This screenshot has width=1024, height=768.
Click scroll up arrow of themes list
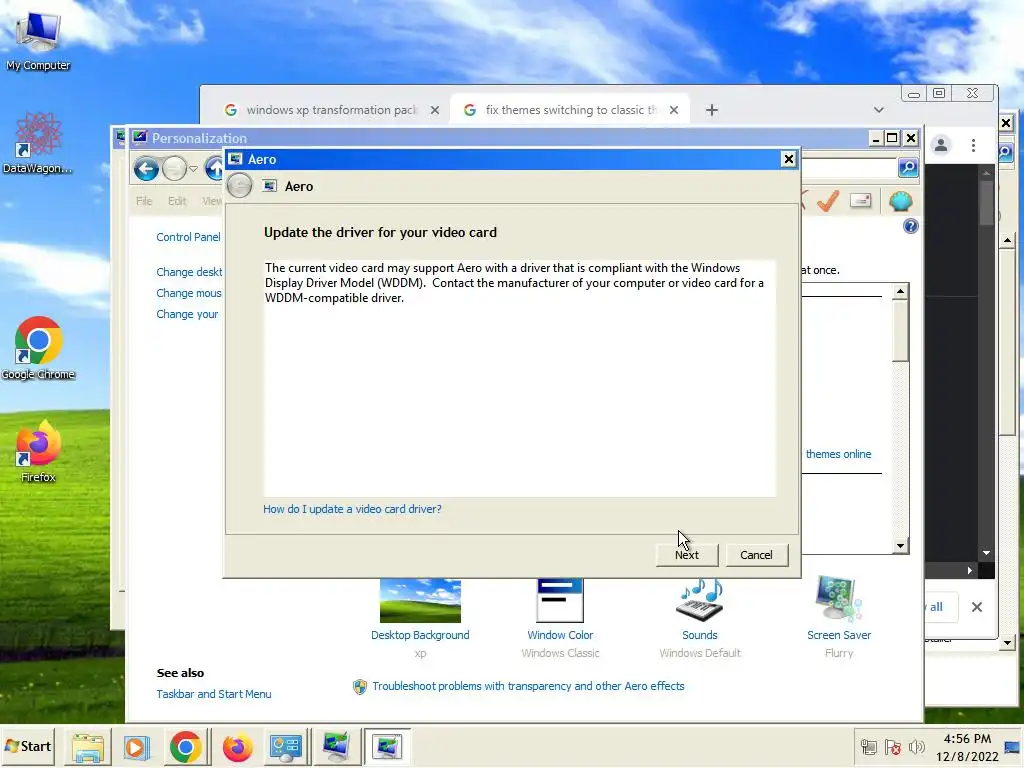(901, 292)
